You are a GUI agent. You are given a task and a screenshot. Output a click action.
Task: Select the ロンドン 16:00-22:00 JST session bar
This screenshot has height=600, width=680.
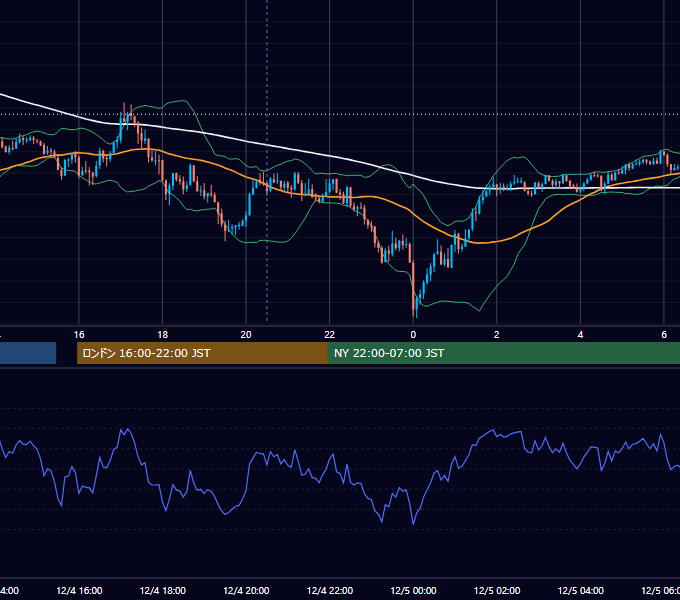(x=202, y=353)
